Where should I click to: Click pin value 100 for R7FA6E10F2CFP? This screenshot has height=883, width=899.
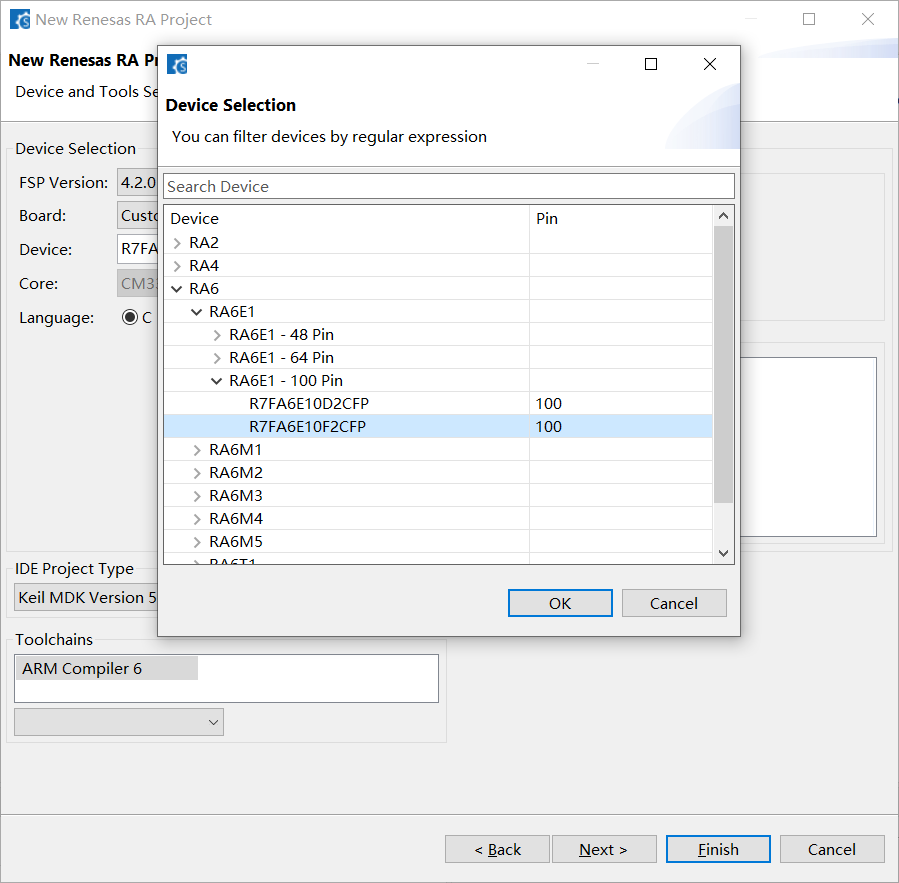549,427
